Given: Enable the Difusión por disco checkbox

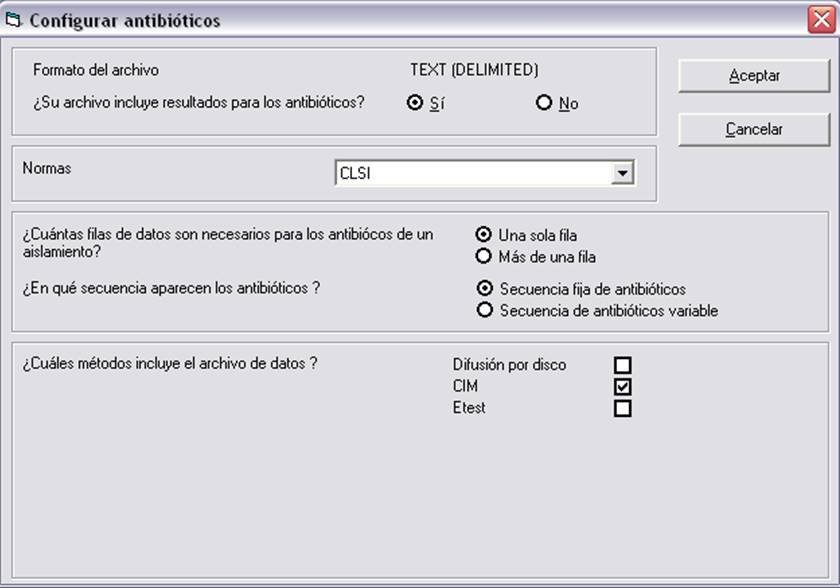Looking at the screenshot, I should (x=622, y=365).
